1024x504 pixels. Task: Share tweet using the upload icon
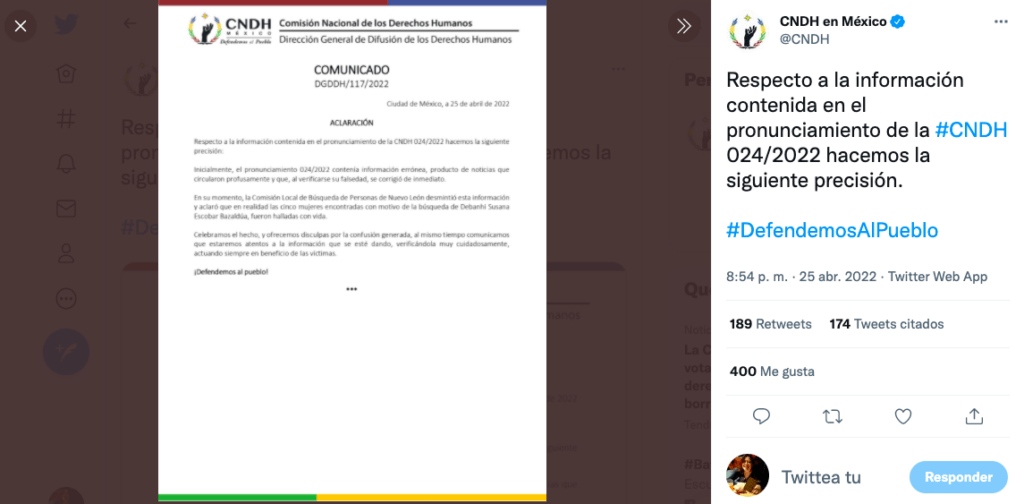pos(974,416)
